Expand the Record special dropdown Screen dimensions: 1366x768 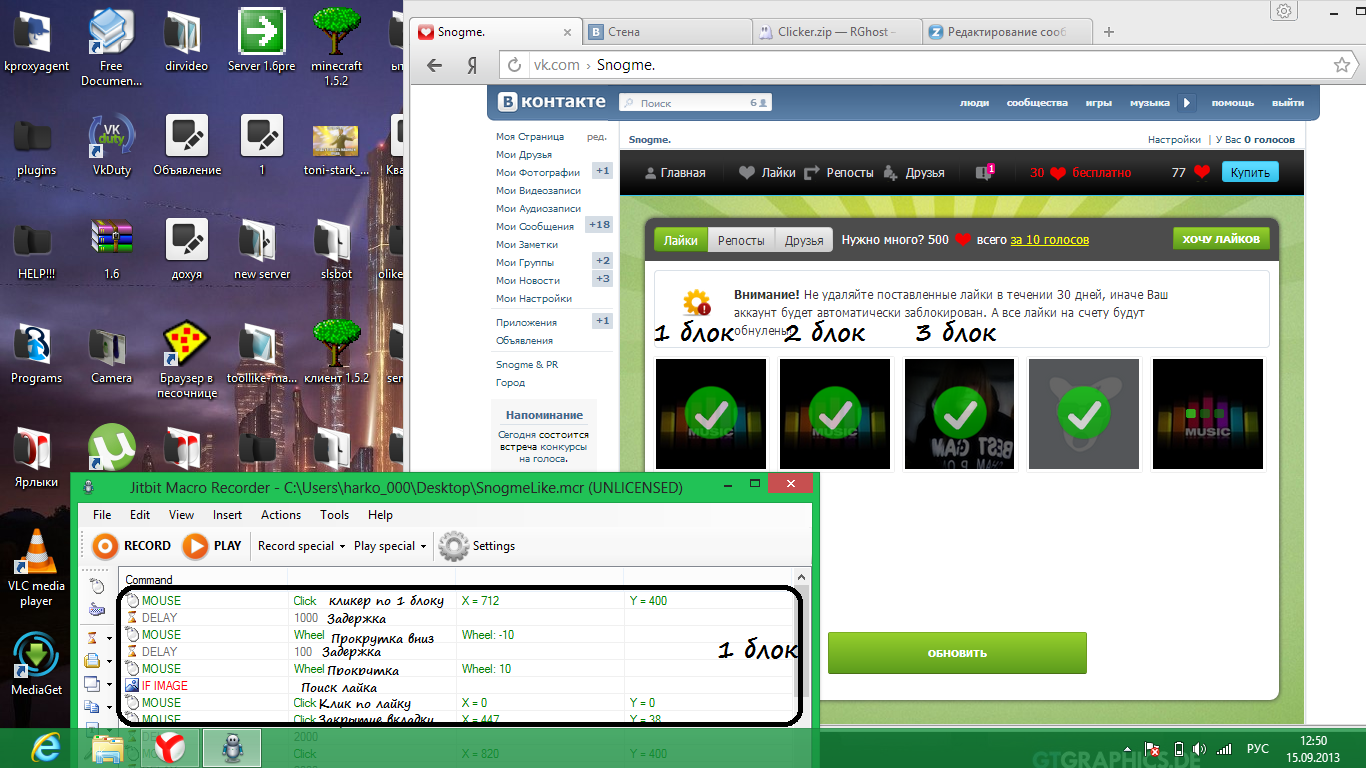click(x=301, y=546)
